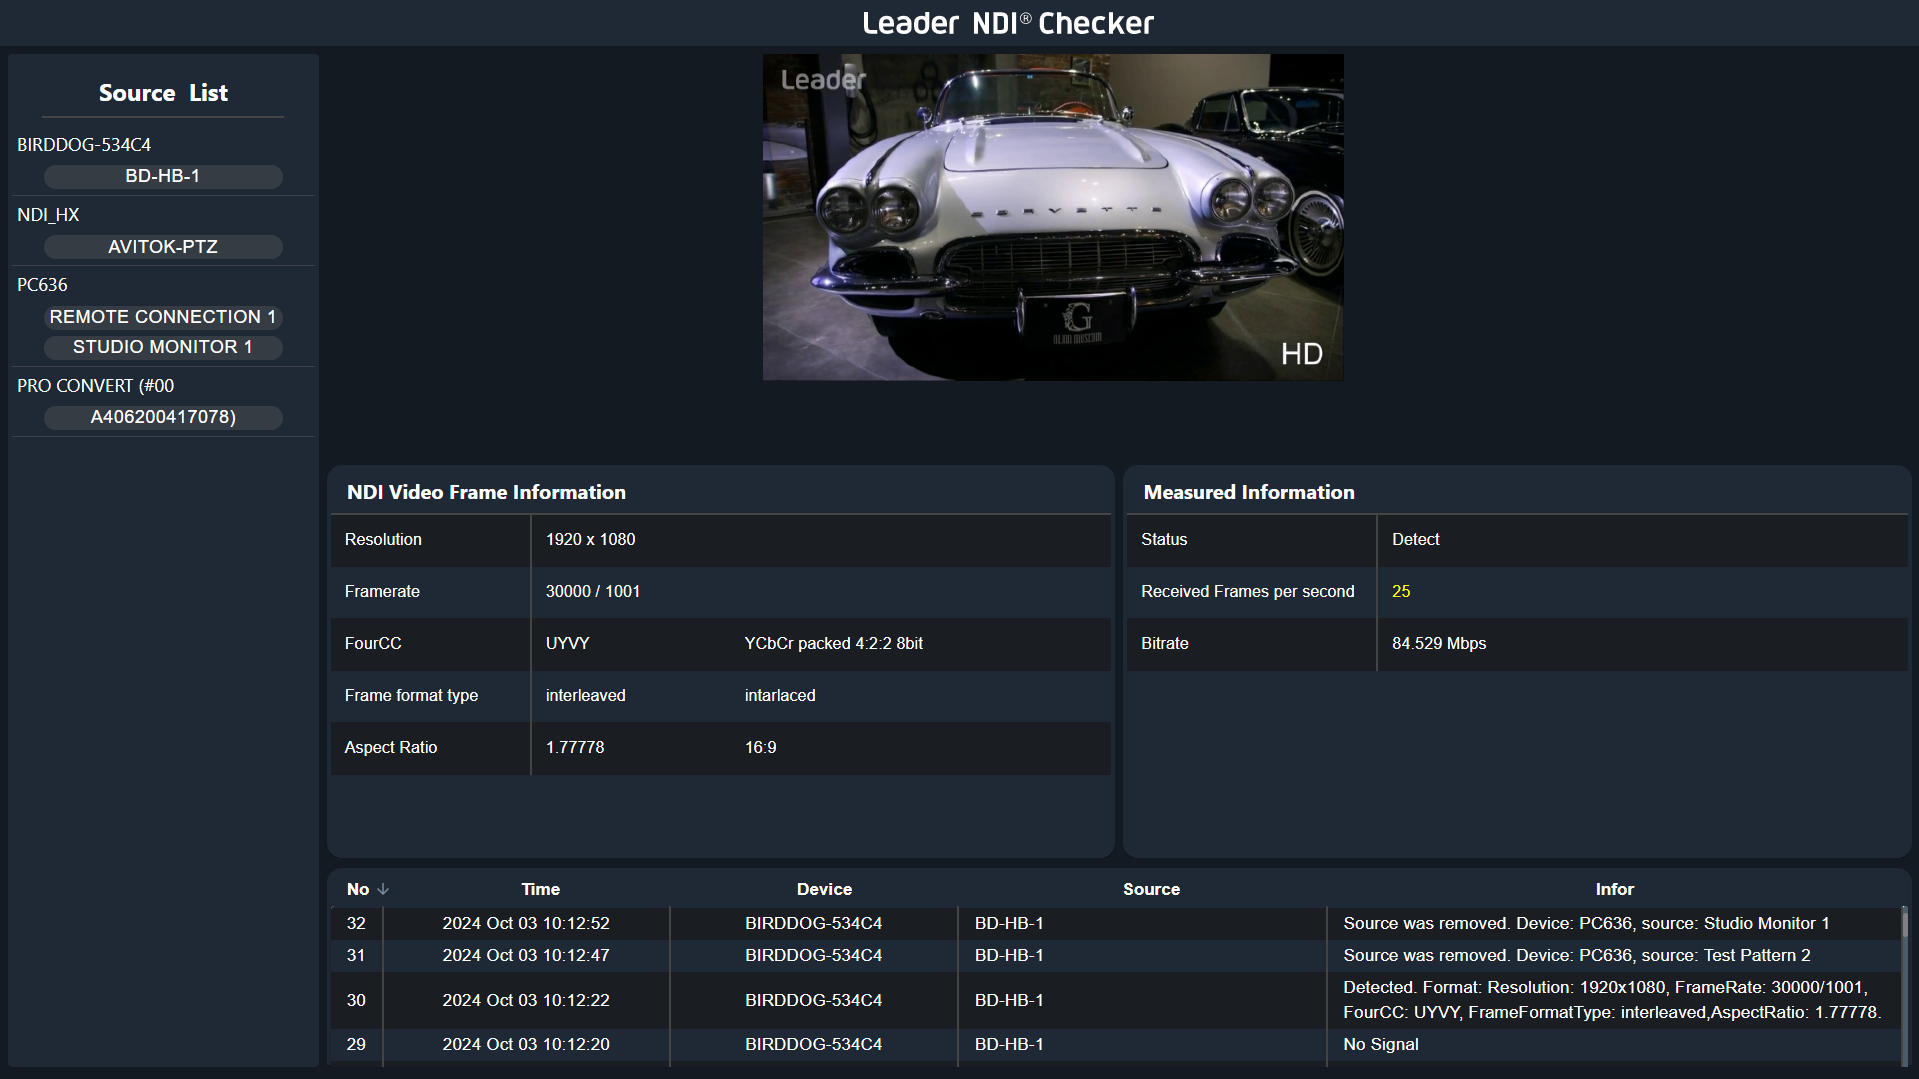Screen dimensions: 1919x1079
Task: Select the AVITOK-PTZ source
Action: pyautogui.click(x=163, y=247)
